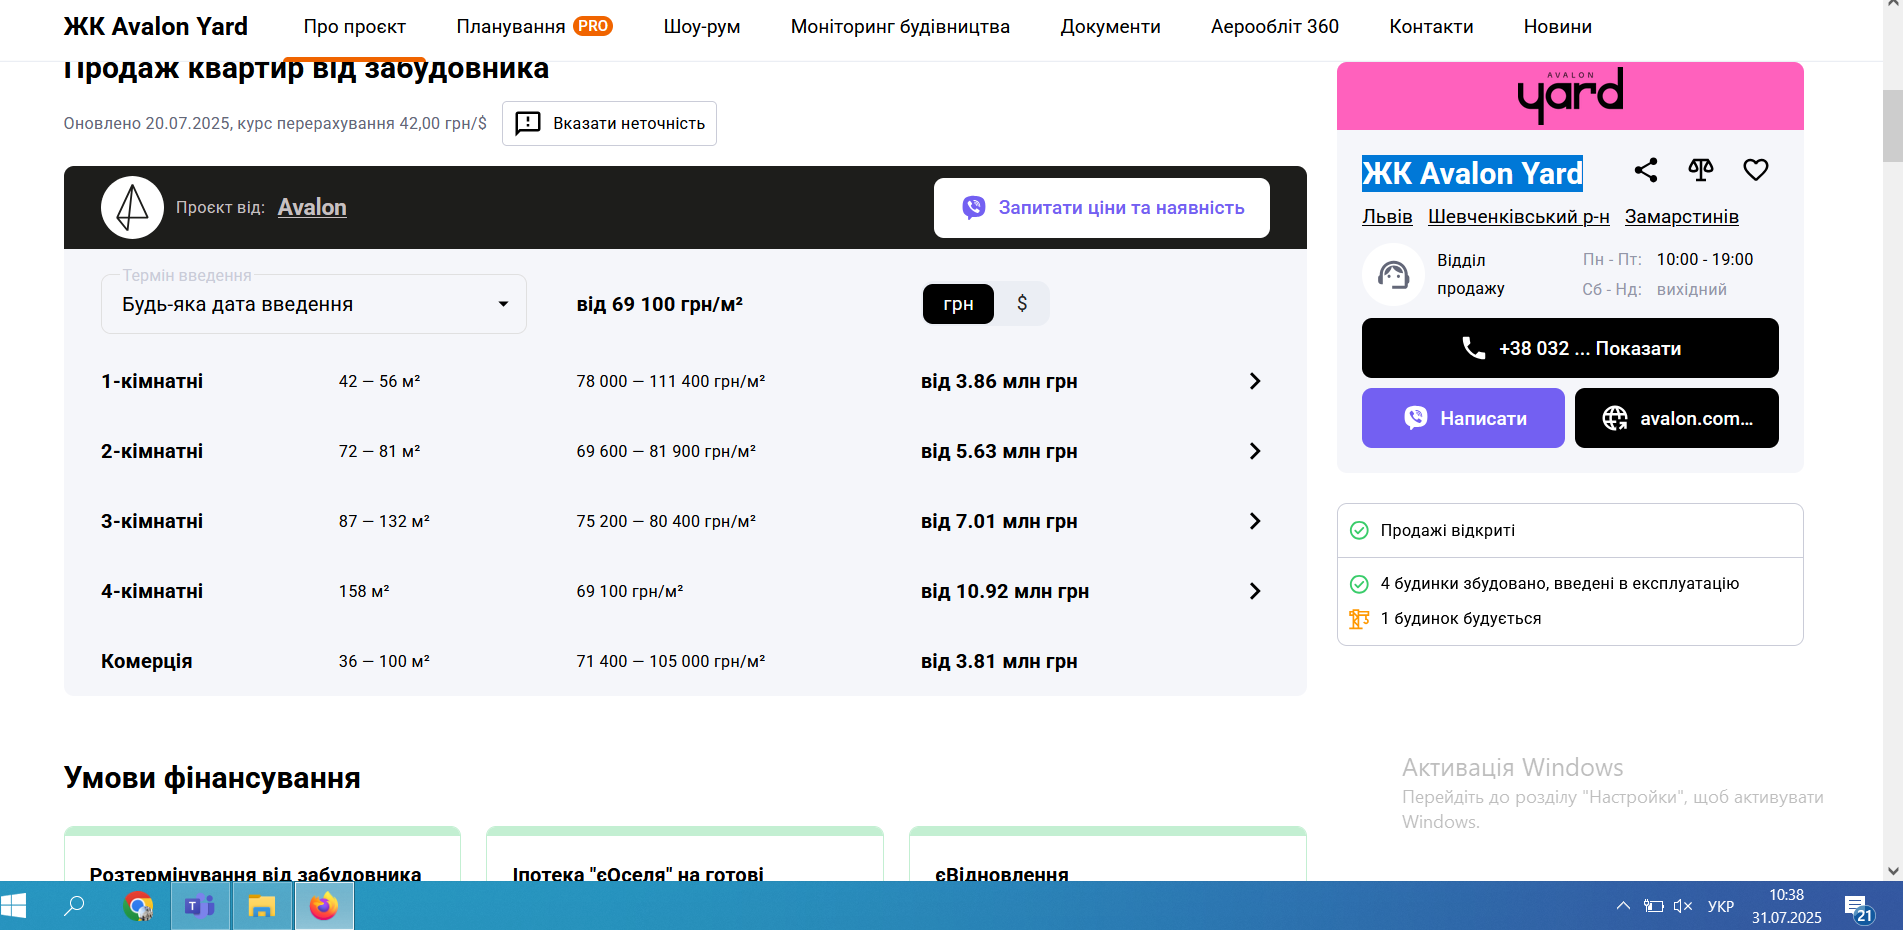The height and width of the screenshot is (930, 1903).
Task: Click price від 3.86 млн грн
Action: click(999, 381)
